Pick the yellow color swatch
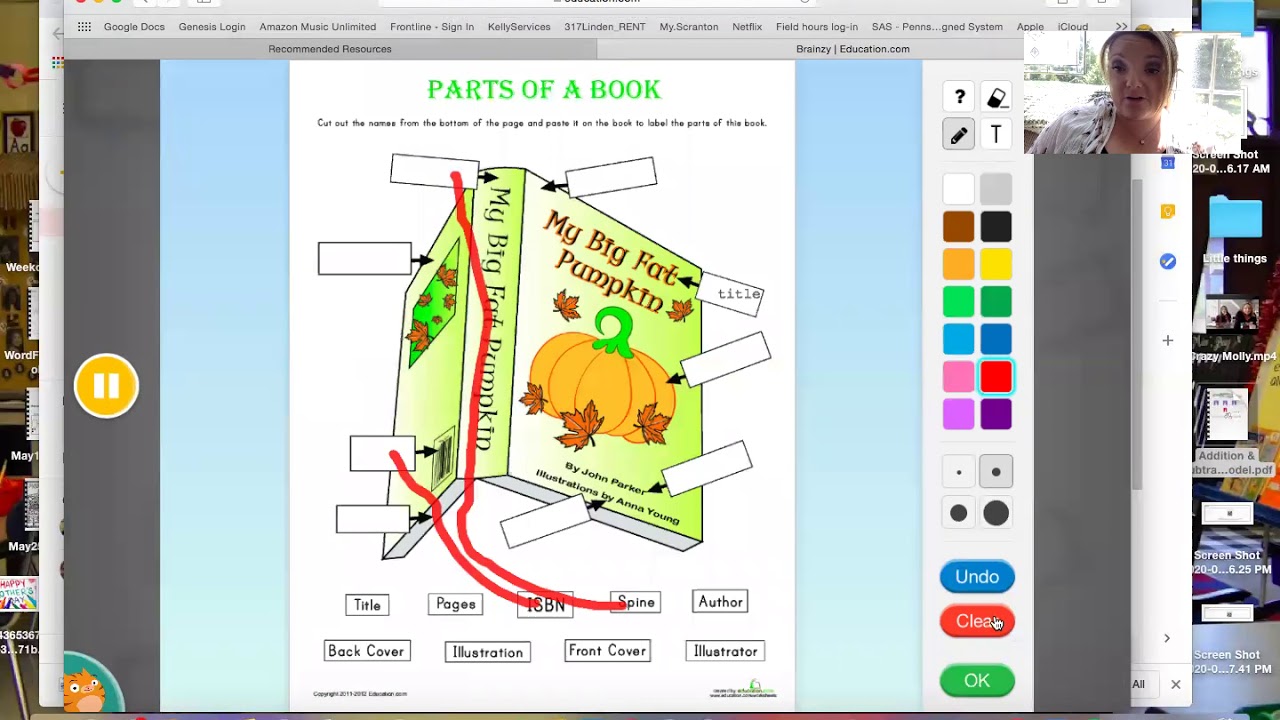 (x=996, y=264)
